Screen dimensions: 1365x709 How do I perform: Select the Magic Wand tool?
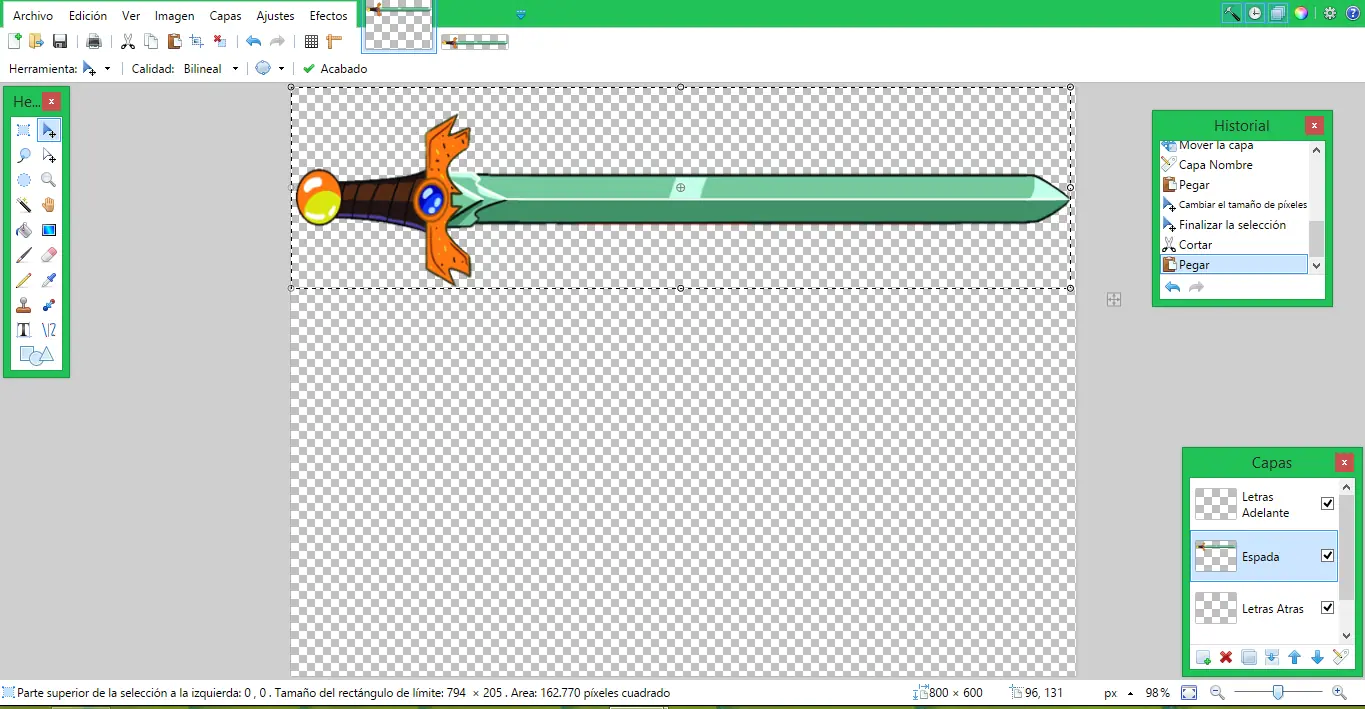pyautogui.click(x=24, y=205)
